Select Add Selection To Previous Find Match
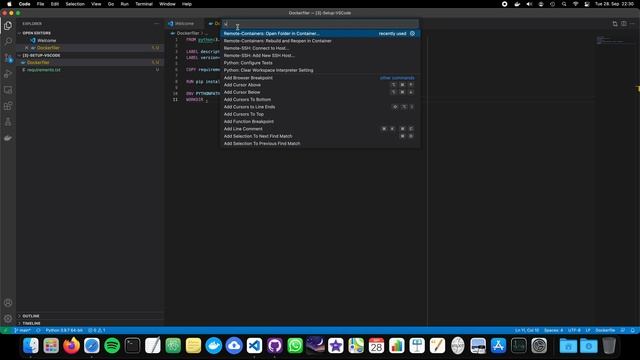The height and width of the screenshot is (360, 640). click(x=320, y=144)
